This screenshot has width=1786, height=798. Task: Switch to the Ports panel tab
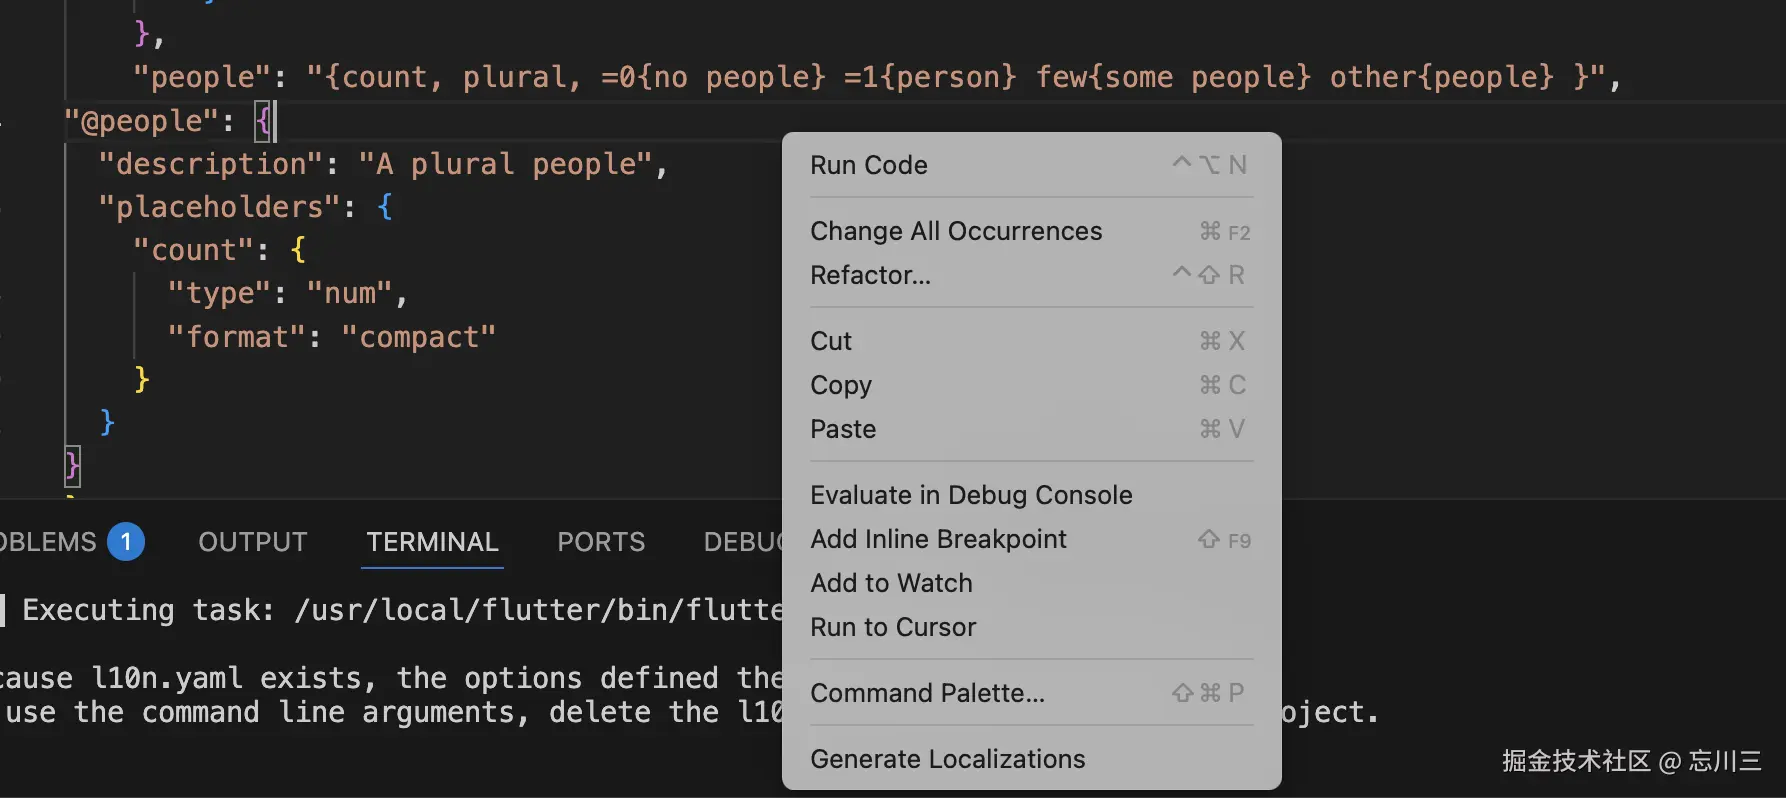pyautogui.click(x=601, y=542)
